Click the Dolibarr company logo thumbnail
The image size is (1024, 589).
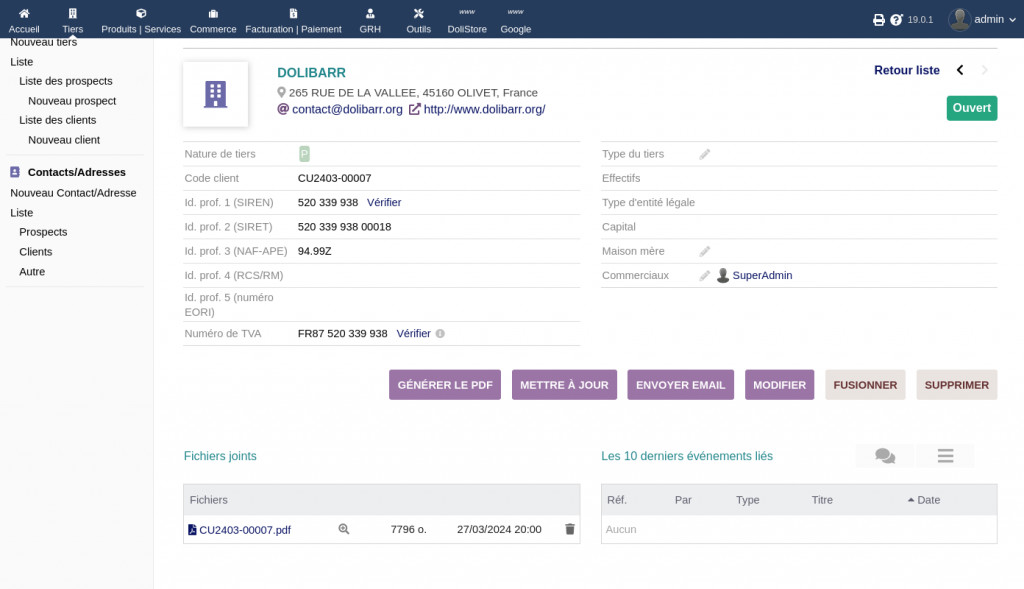[x=215, y=95]
